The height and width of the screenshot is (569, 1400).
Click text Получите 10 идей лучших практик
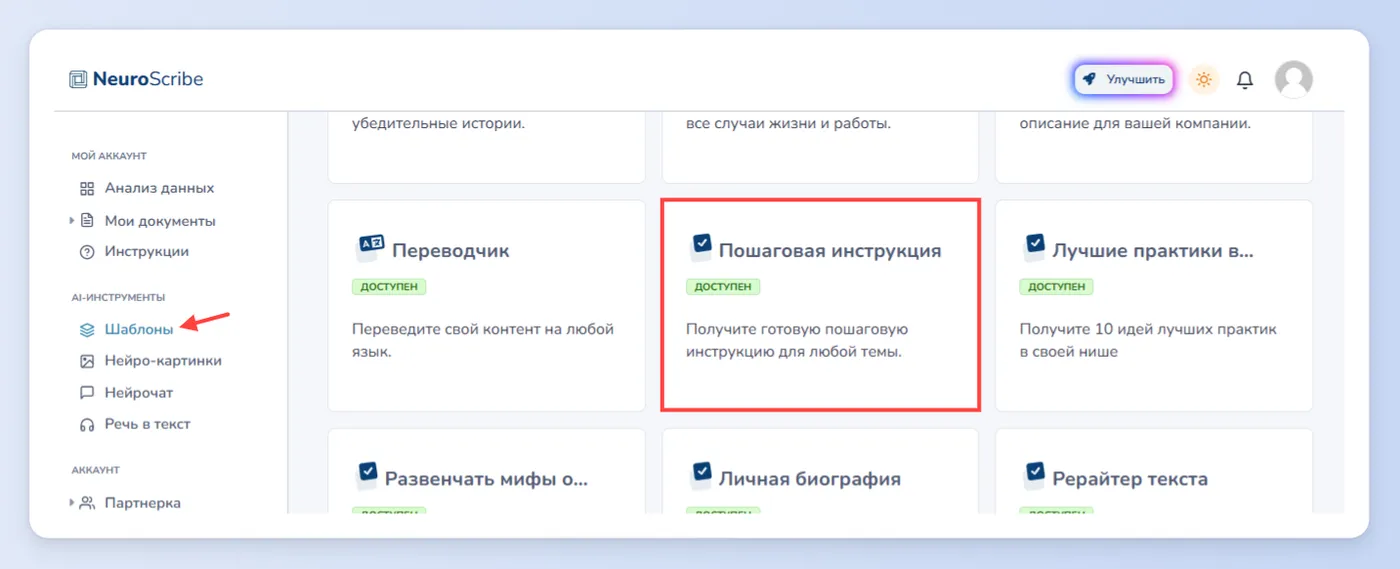(1148, 339)
